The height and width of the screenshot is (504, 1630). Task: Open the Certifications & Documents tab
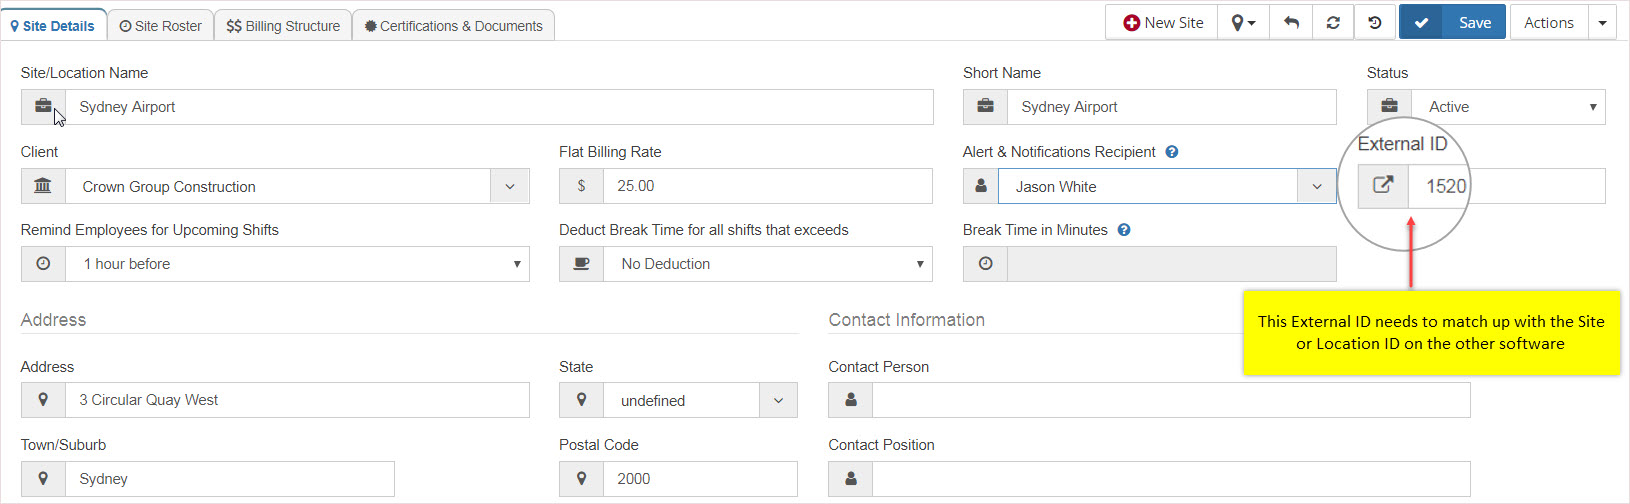[453, 26]
